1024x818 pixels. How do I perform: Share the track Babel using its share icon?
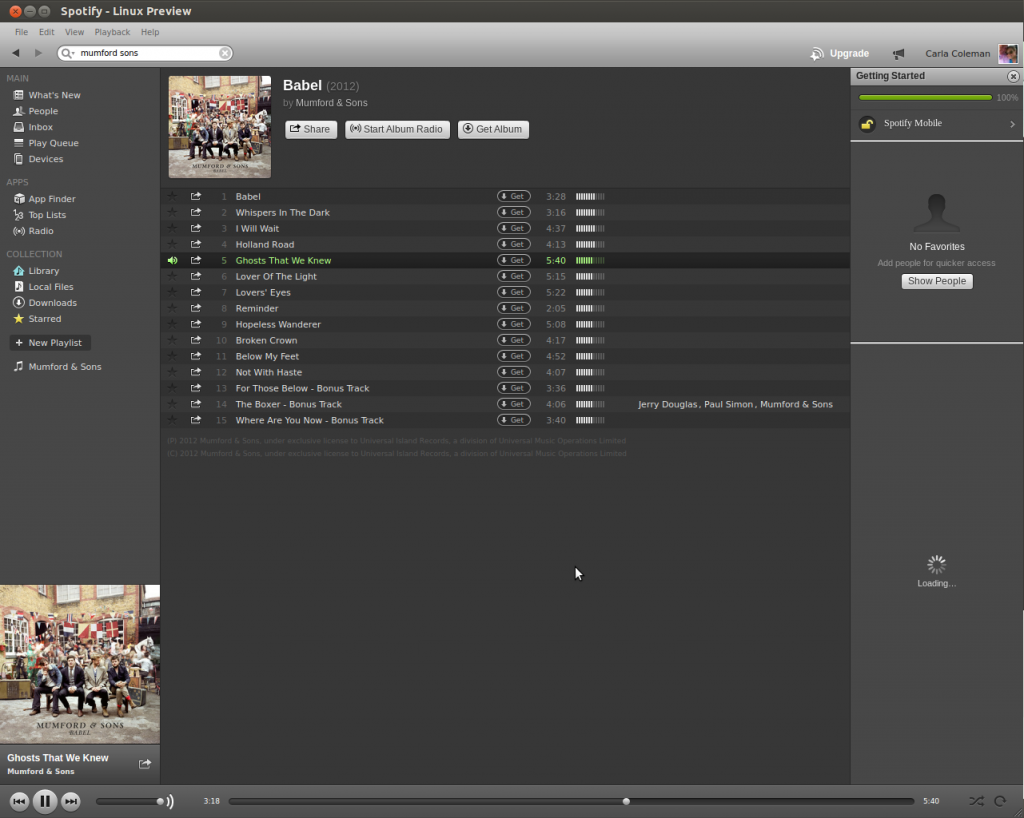pyautogui.click(x=196, y=196)
